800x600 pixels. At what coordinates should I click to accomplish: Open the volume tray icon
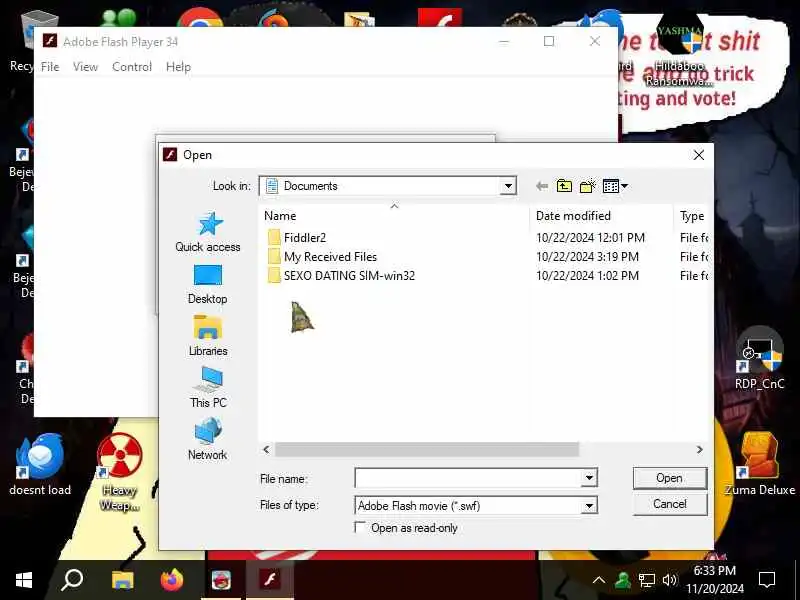point(669,580)
